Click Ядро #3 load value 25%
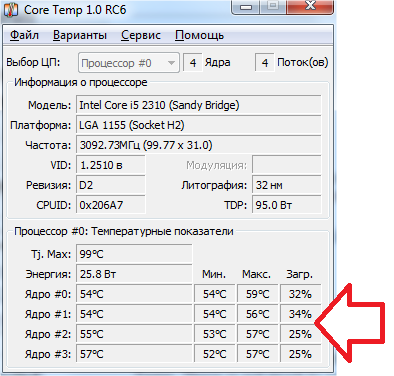Screen dimensions: 394x376 (x=300, y=354)
